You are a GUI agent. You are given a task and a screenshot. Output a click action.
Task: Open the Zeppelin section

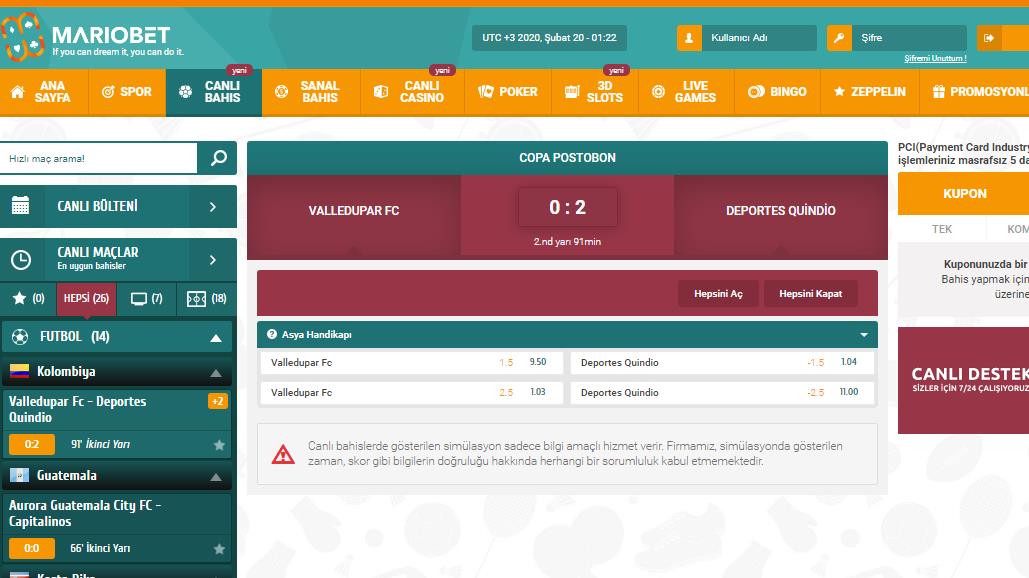tap(870, 92)
